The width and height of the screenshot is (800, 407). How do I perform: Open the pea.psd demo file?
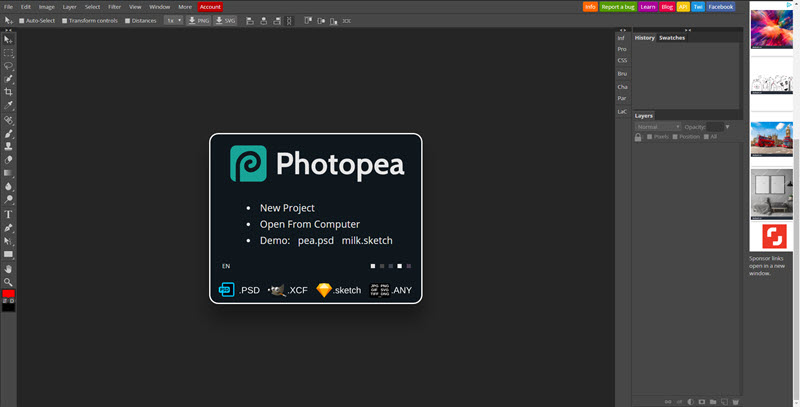(316, 241)
